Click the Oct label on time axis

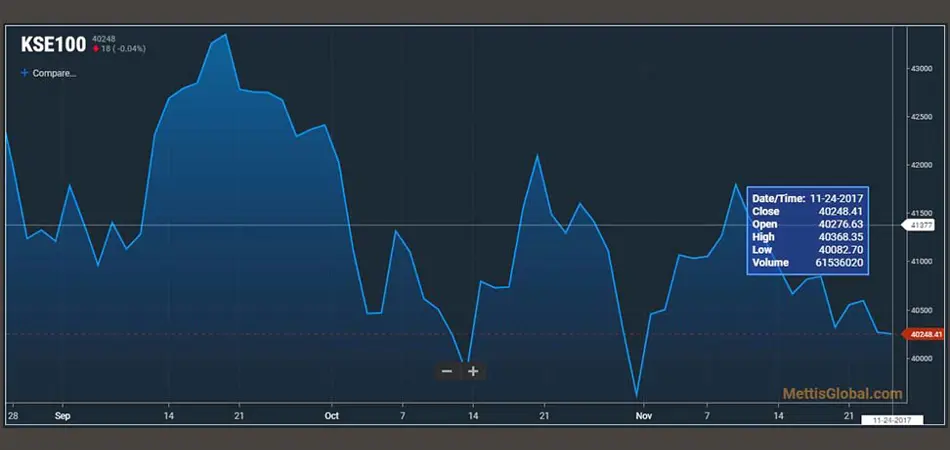(331, 416)
